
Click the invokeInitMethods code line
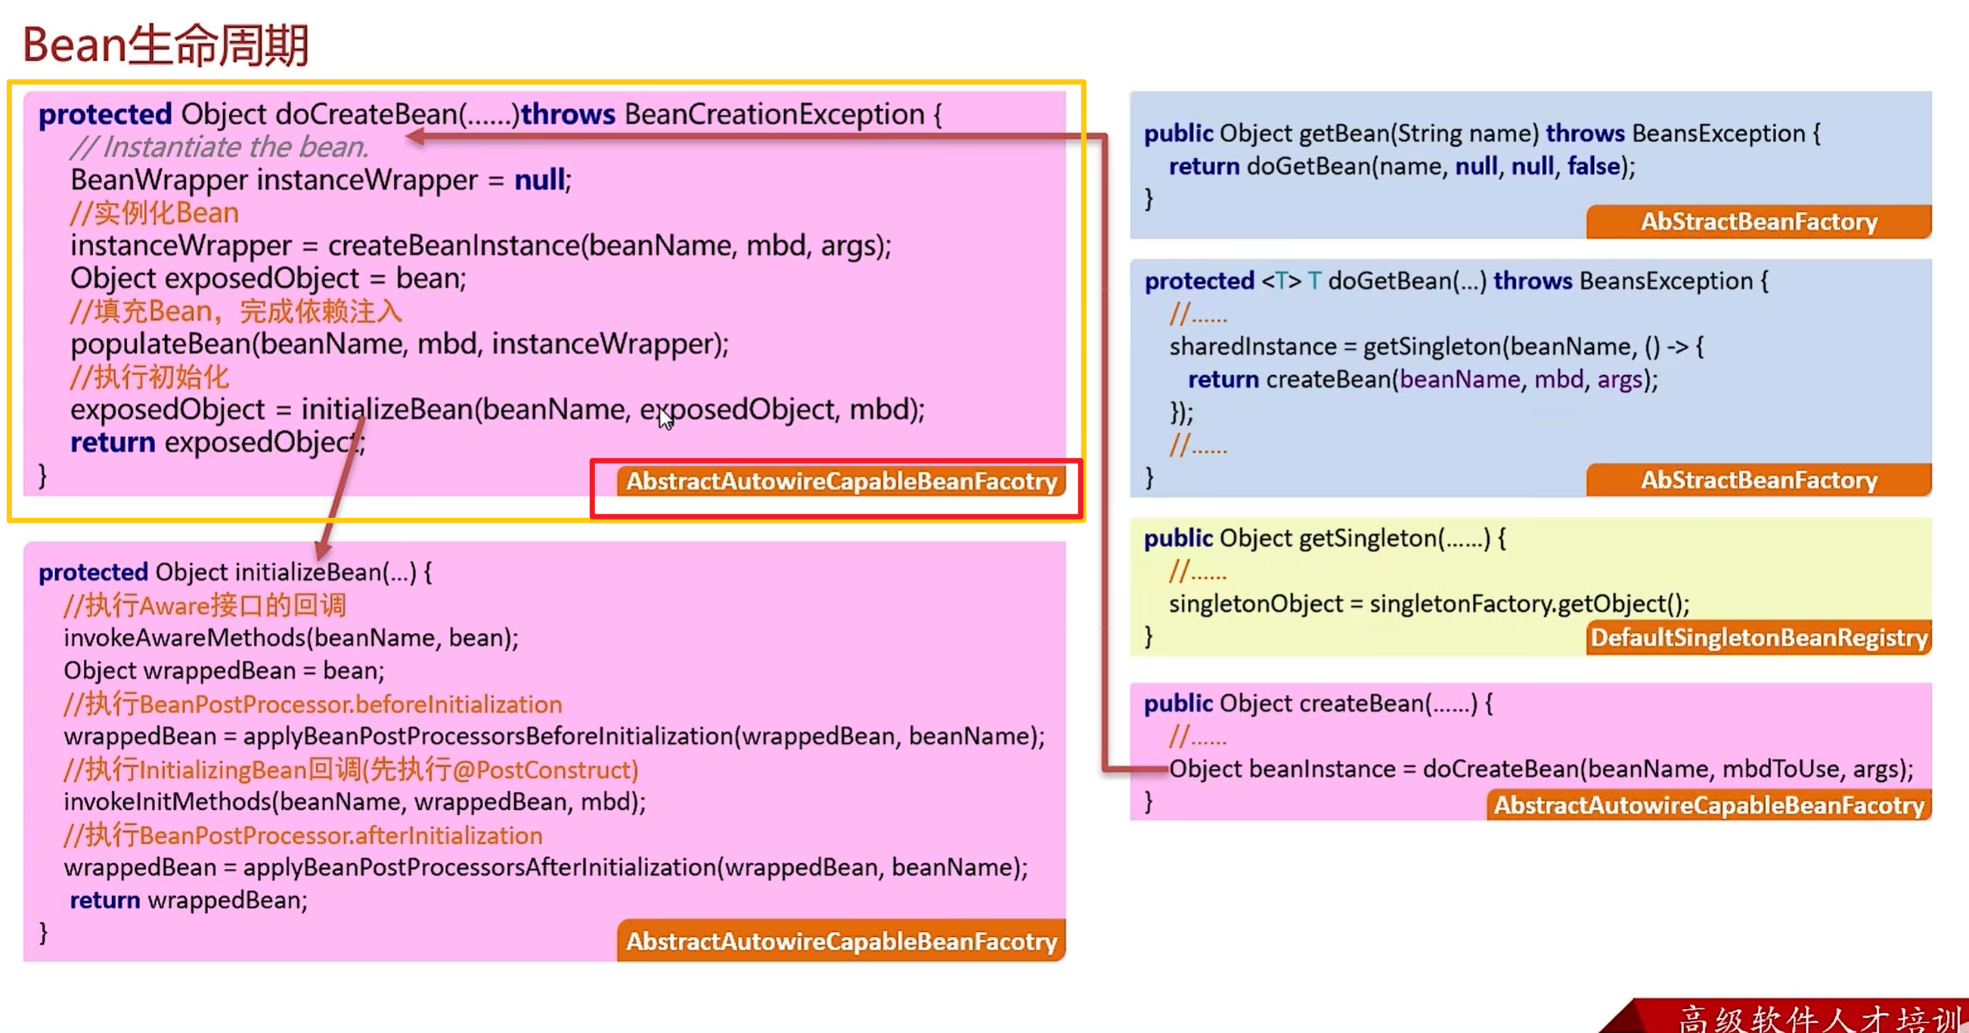tap(354, 802)
